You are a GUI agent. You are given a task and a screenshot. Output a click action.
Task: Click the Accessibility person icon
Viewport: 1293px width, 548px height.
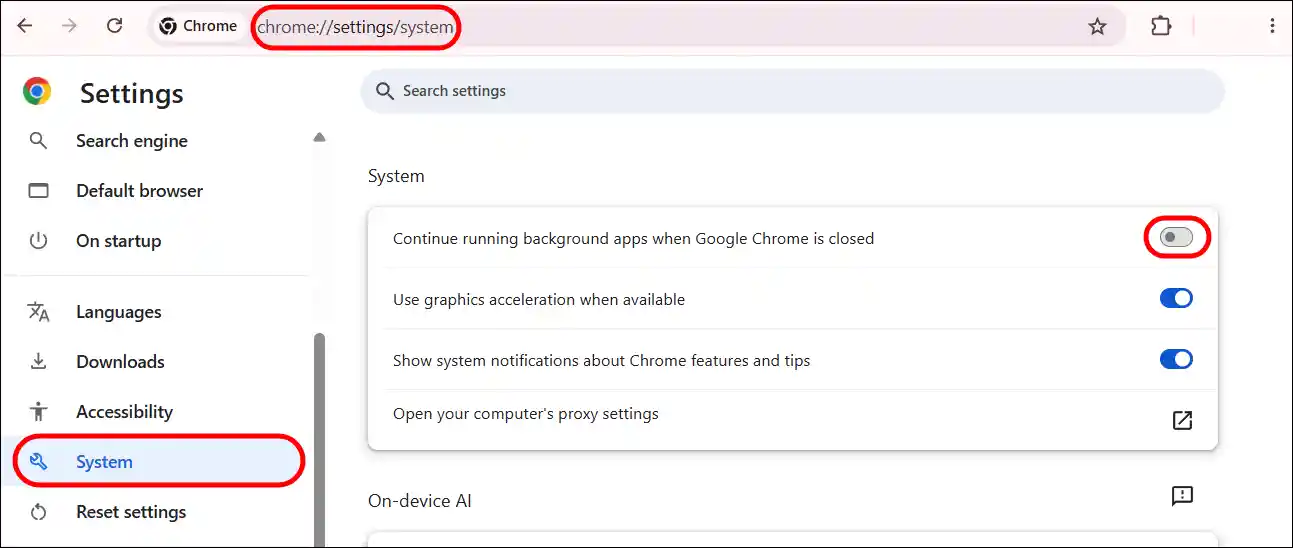click(x=38, y=412)
